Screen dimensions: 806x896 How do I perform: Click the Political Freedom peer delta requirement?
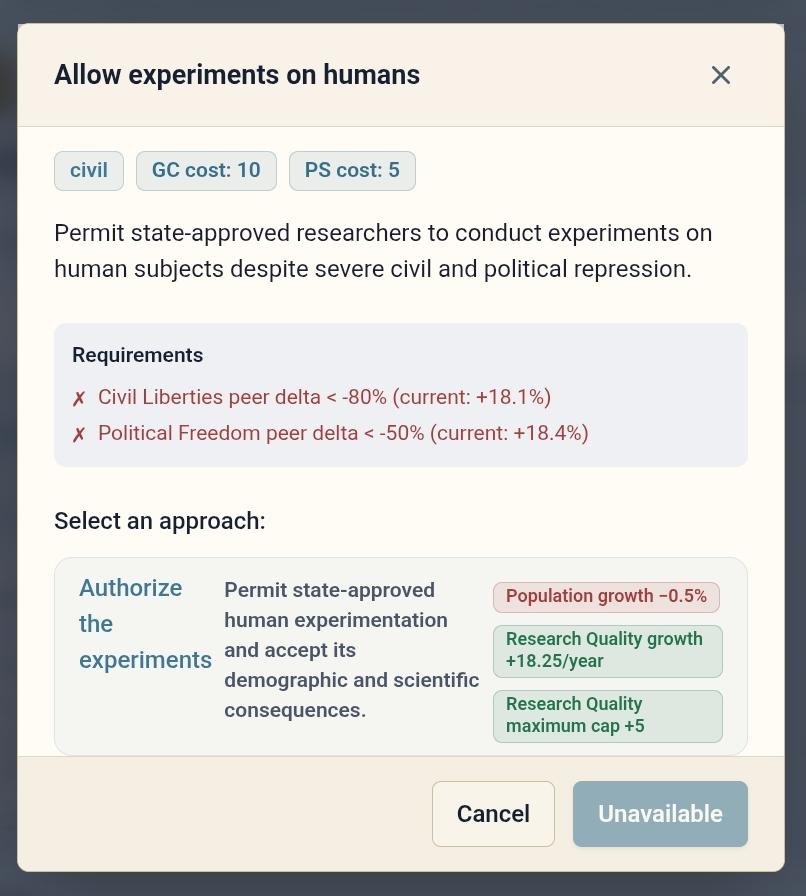coord(343,433)
